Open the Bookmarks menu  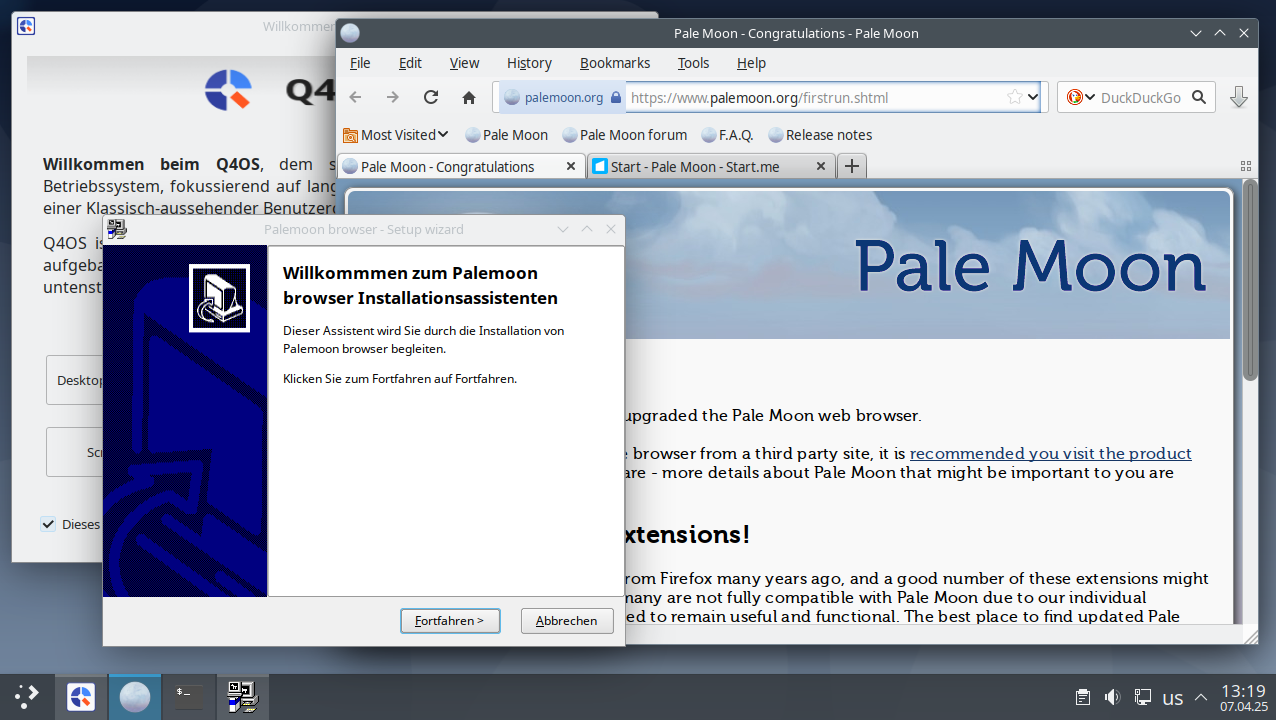coord(614,63)
